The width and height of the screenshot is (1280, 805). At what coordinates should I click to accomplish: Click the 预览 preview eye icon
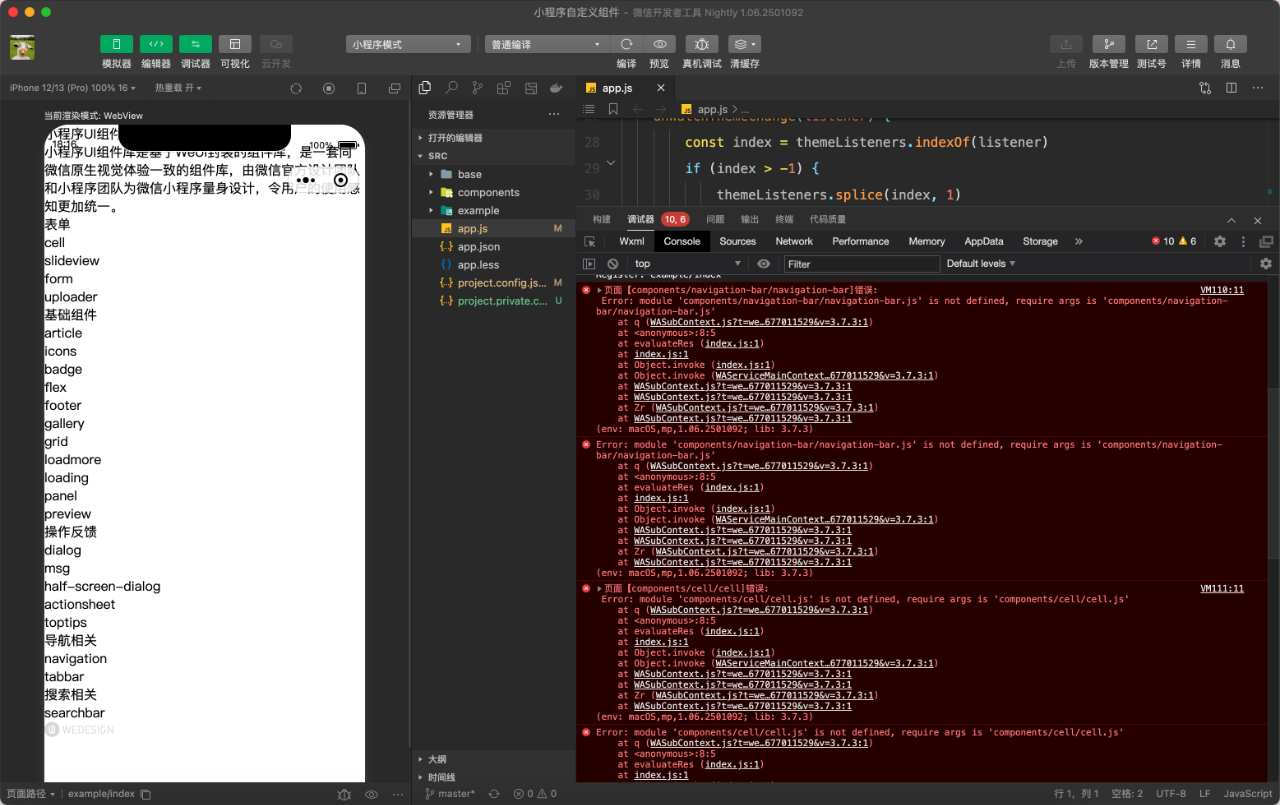[x=659, y=44]
